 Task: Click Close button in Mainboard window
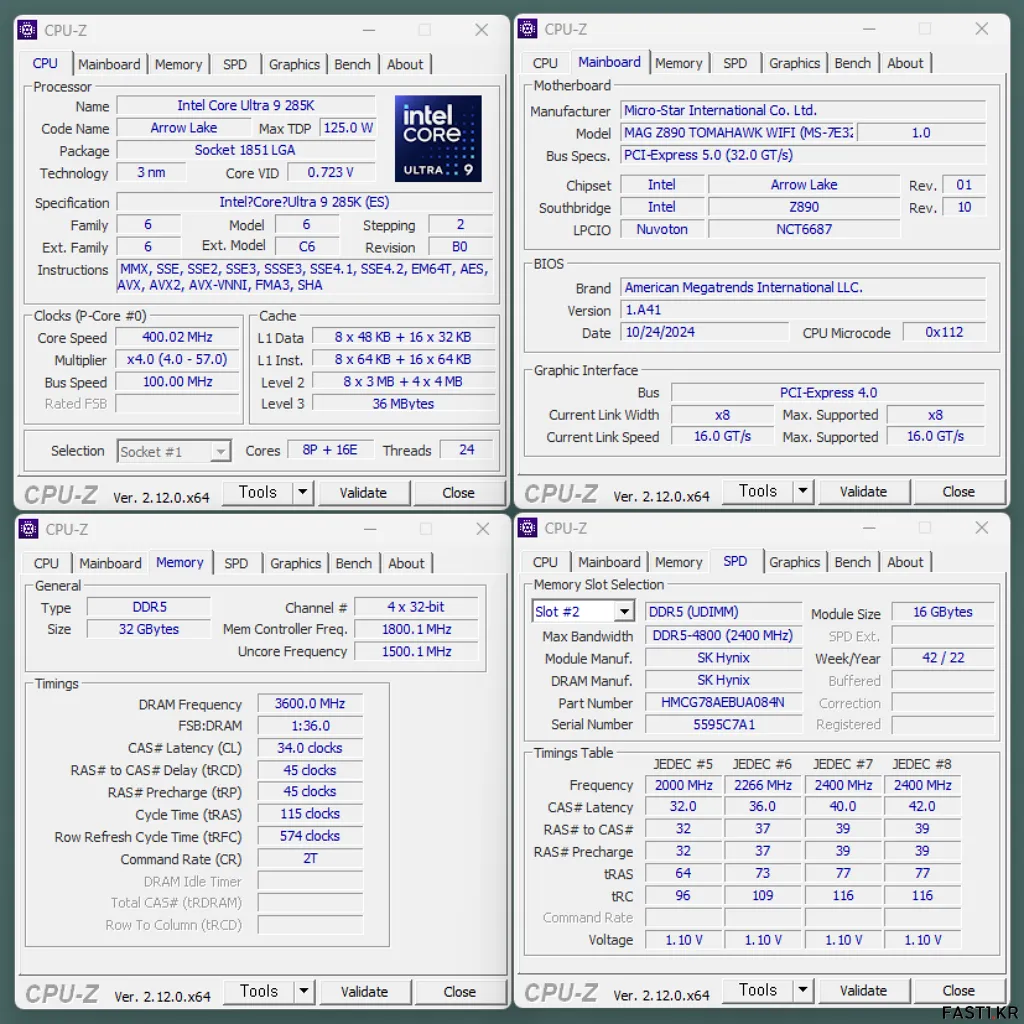(x=959, y=491)
